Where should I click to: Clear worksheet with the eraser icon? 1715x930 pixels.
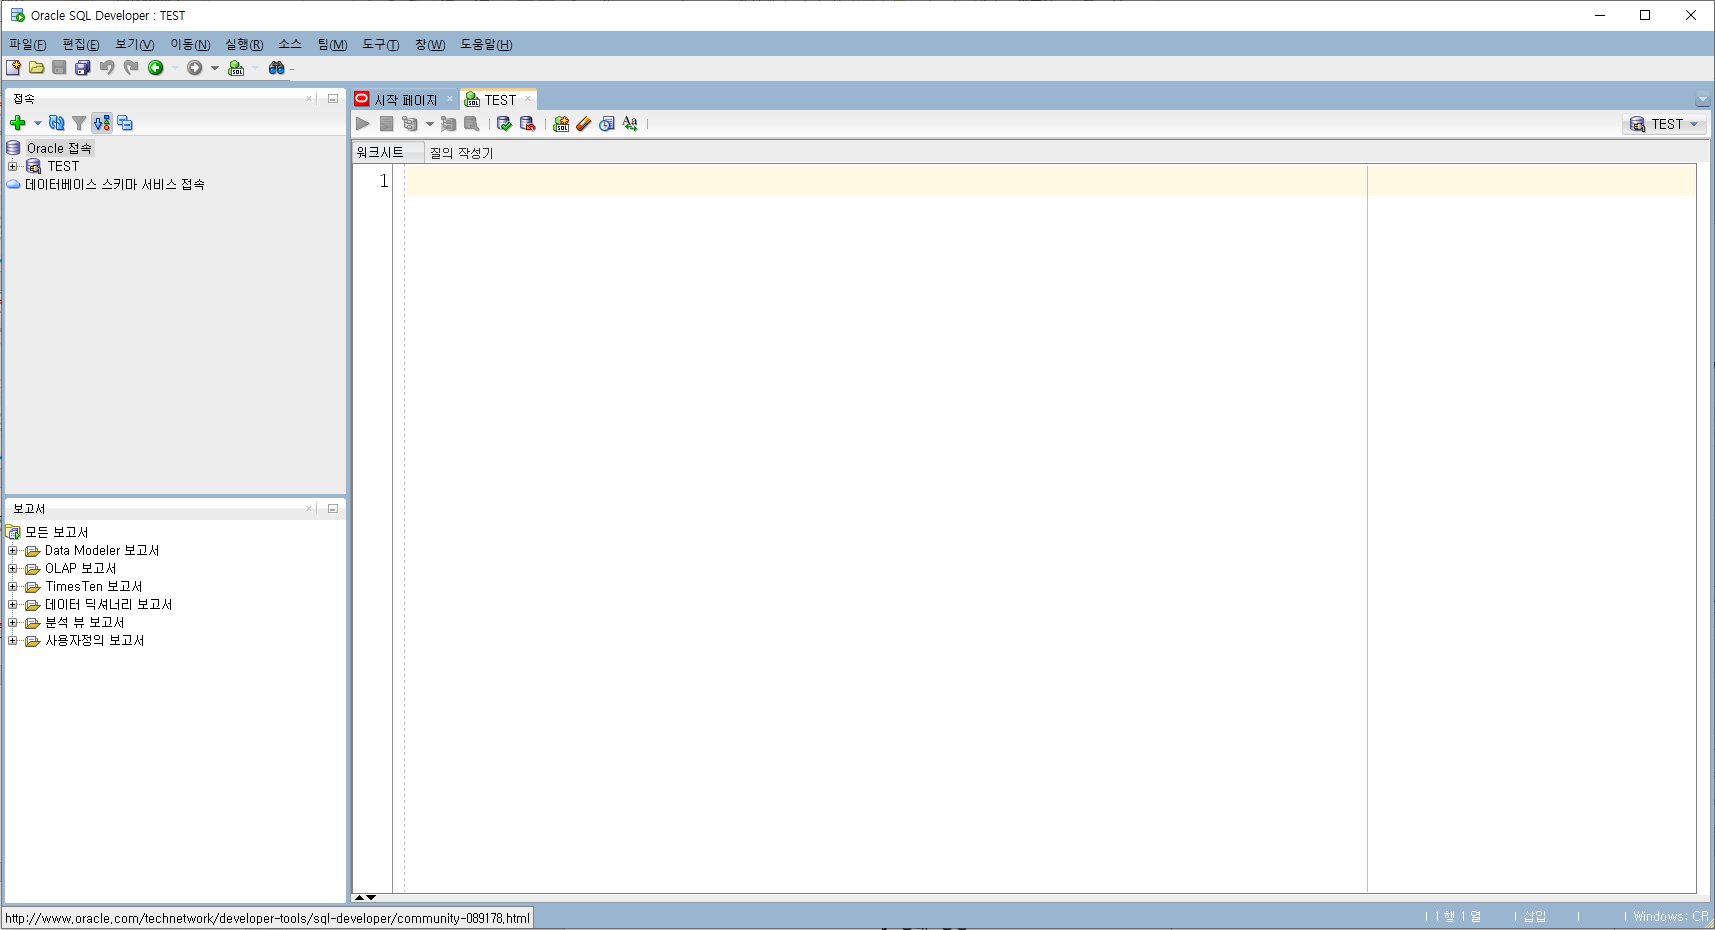584,124
